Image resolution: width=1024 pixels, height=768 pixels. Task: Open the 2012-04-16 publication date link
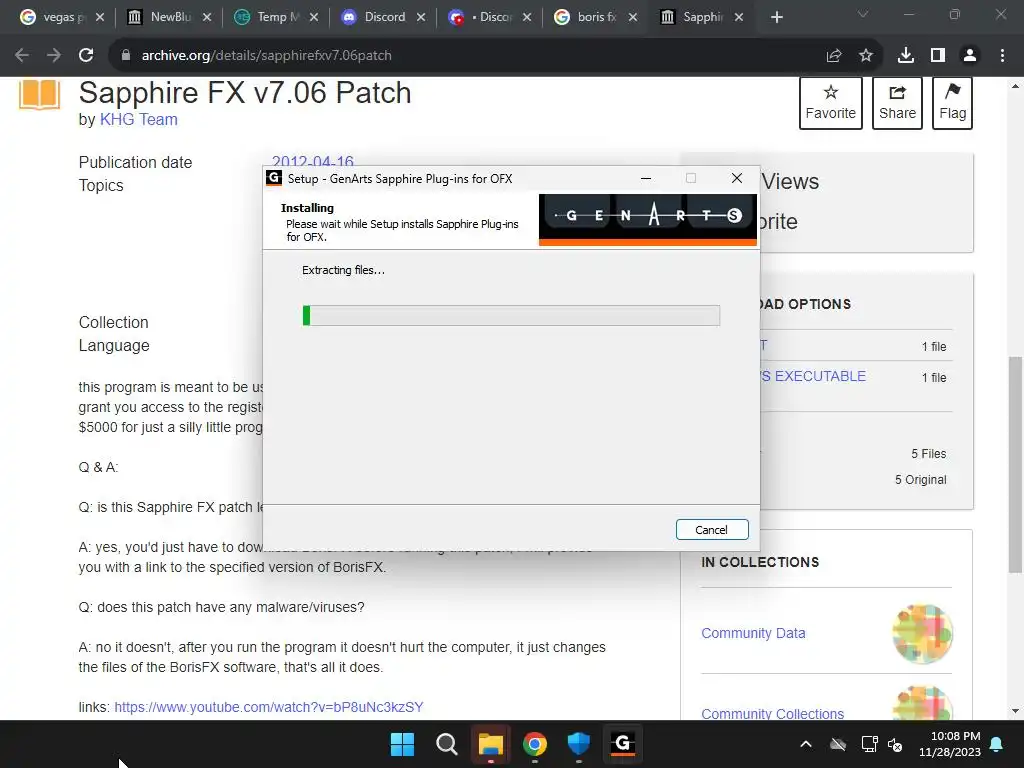pyautogui.click(x=313, y=161)
